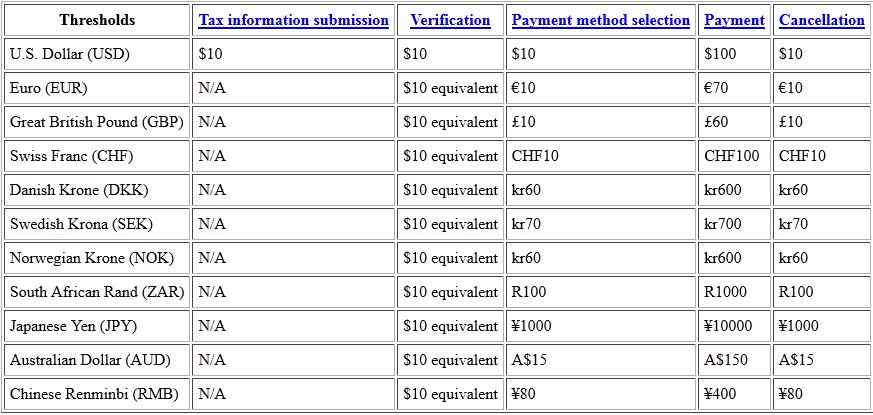Click the Thresholds header cell

(97, 20)
